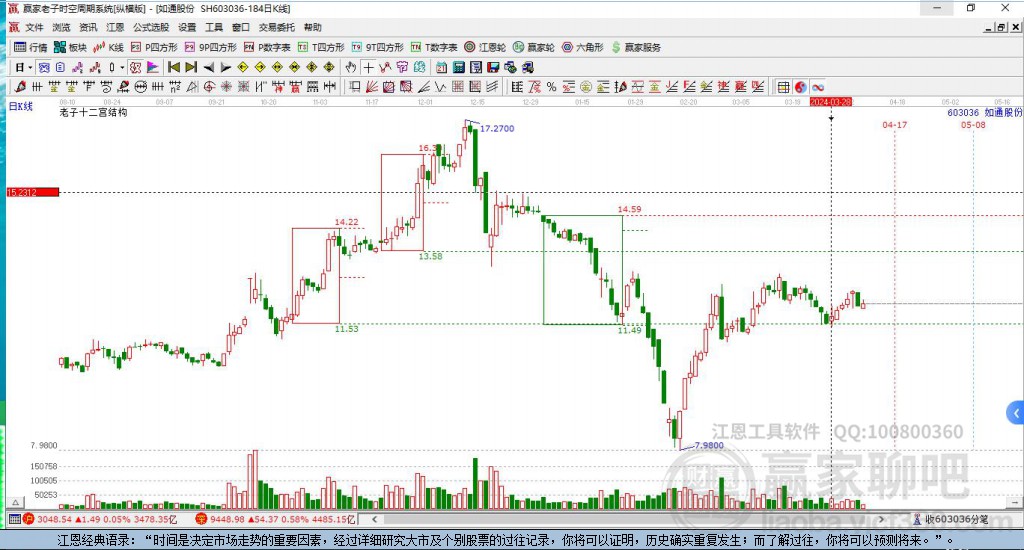The image size is (1024, 550).
Task: Open the calendar date icon
Action: tap(441, 67)
